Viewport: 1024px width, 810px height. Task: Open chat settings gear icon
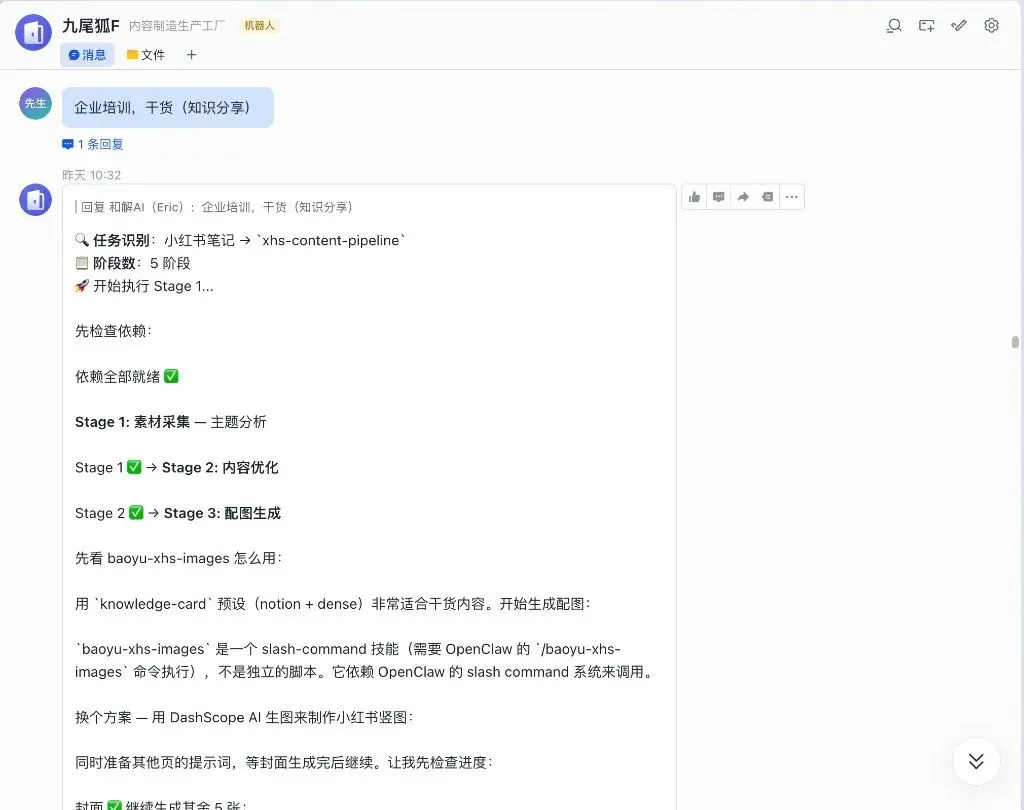click(991, 25)
